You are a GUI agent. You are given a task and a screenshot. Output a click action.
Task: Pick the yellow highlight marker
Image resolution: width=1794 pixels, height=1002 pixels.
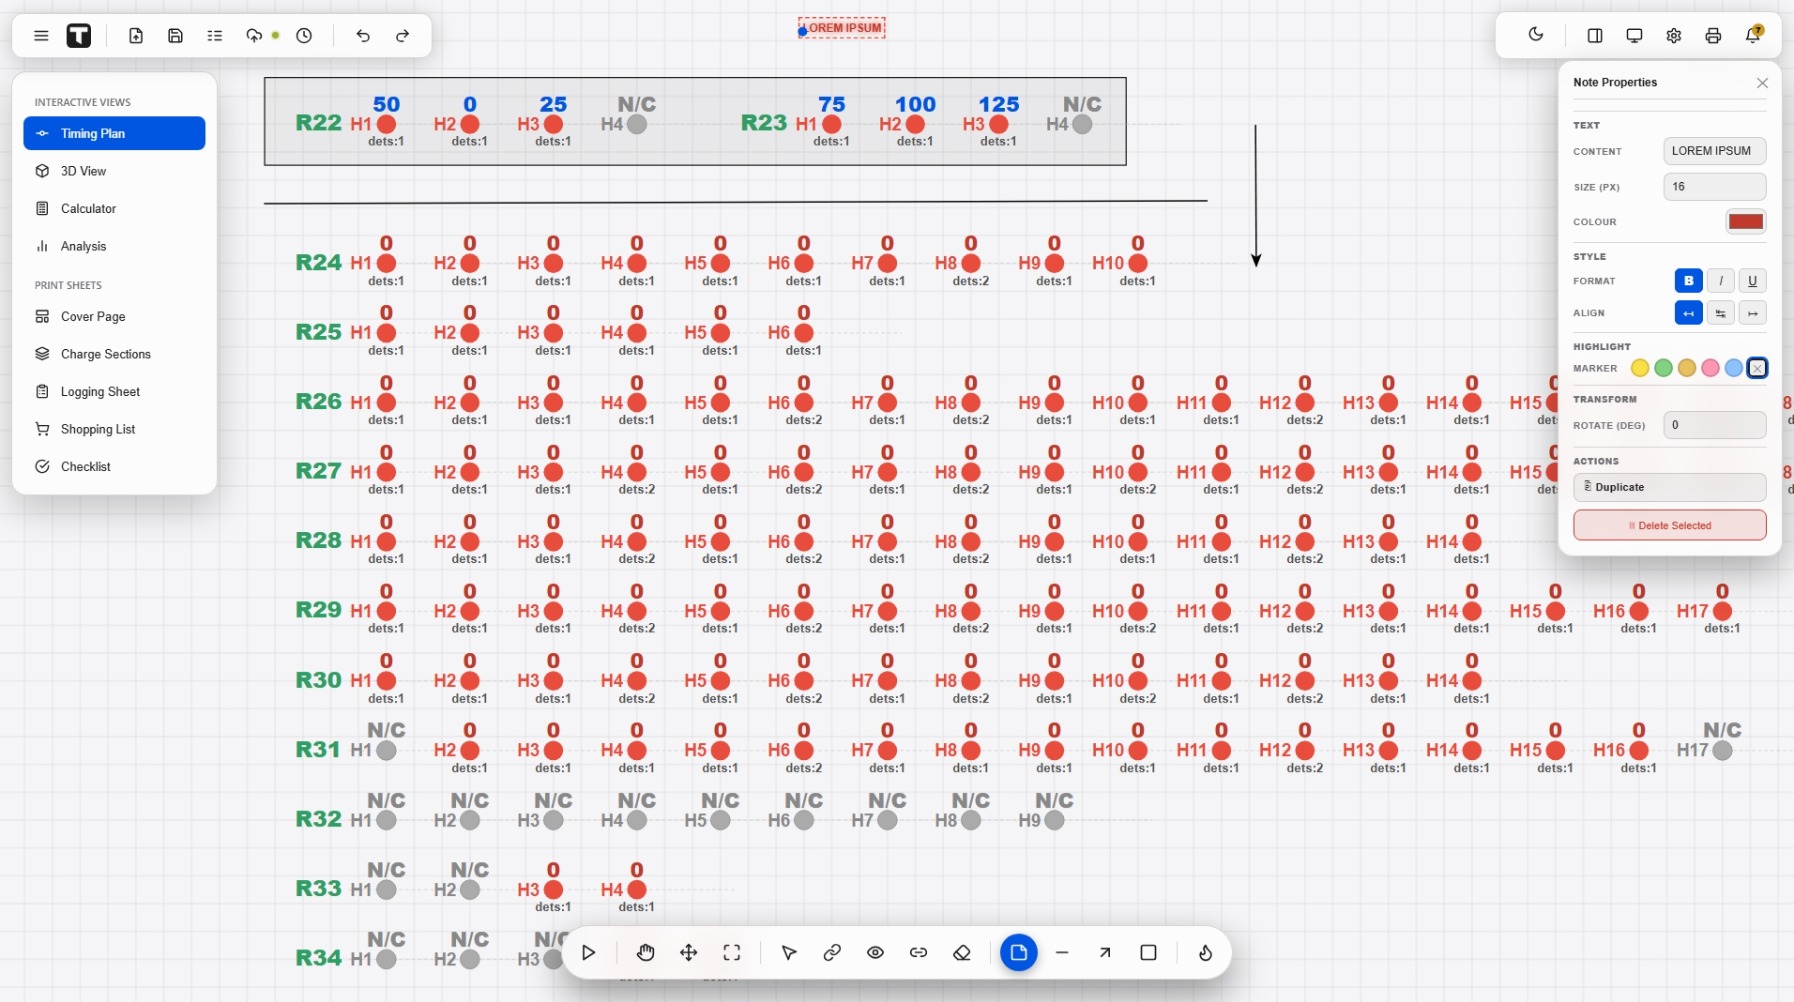pyautogui.click(x=1640, y=368)
